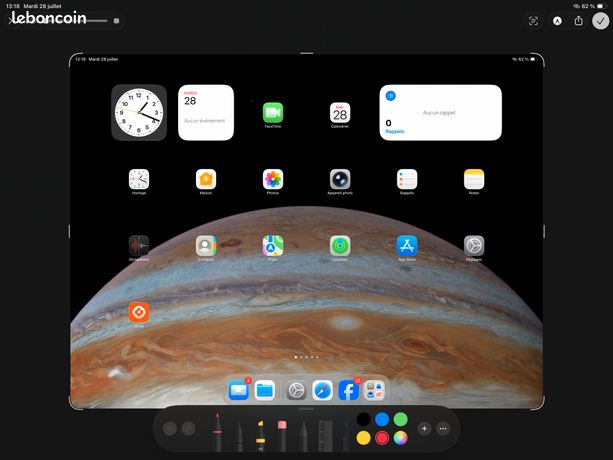Tap the home screen page dots indicator

point(306,357)
